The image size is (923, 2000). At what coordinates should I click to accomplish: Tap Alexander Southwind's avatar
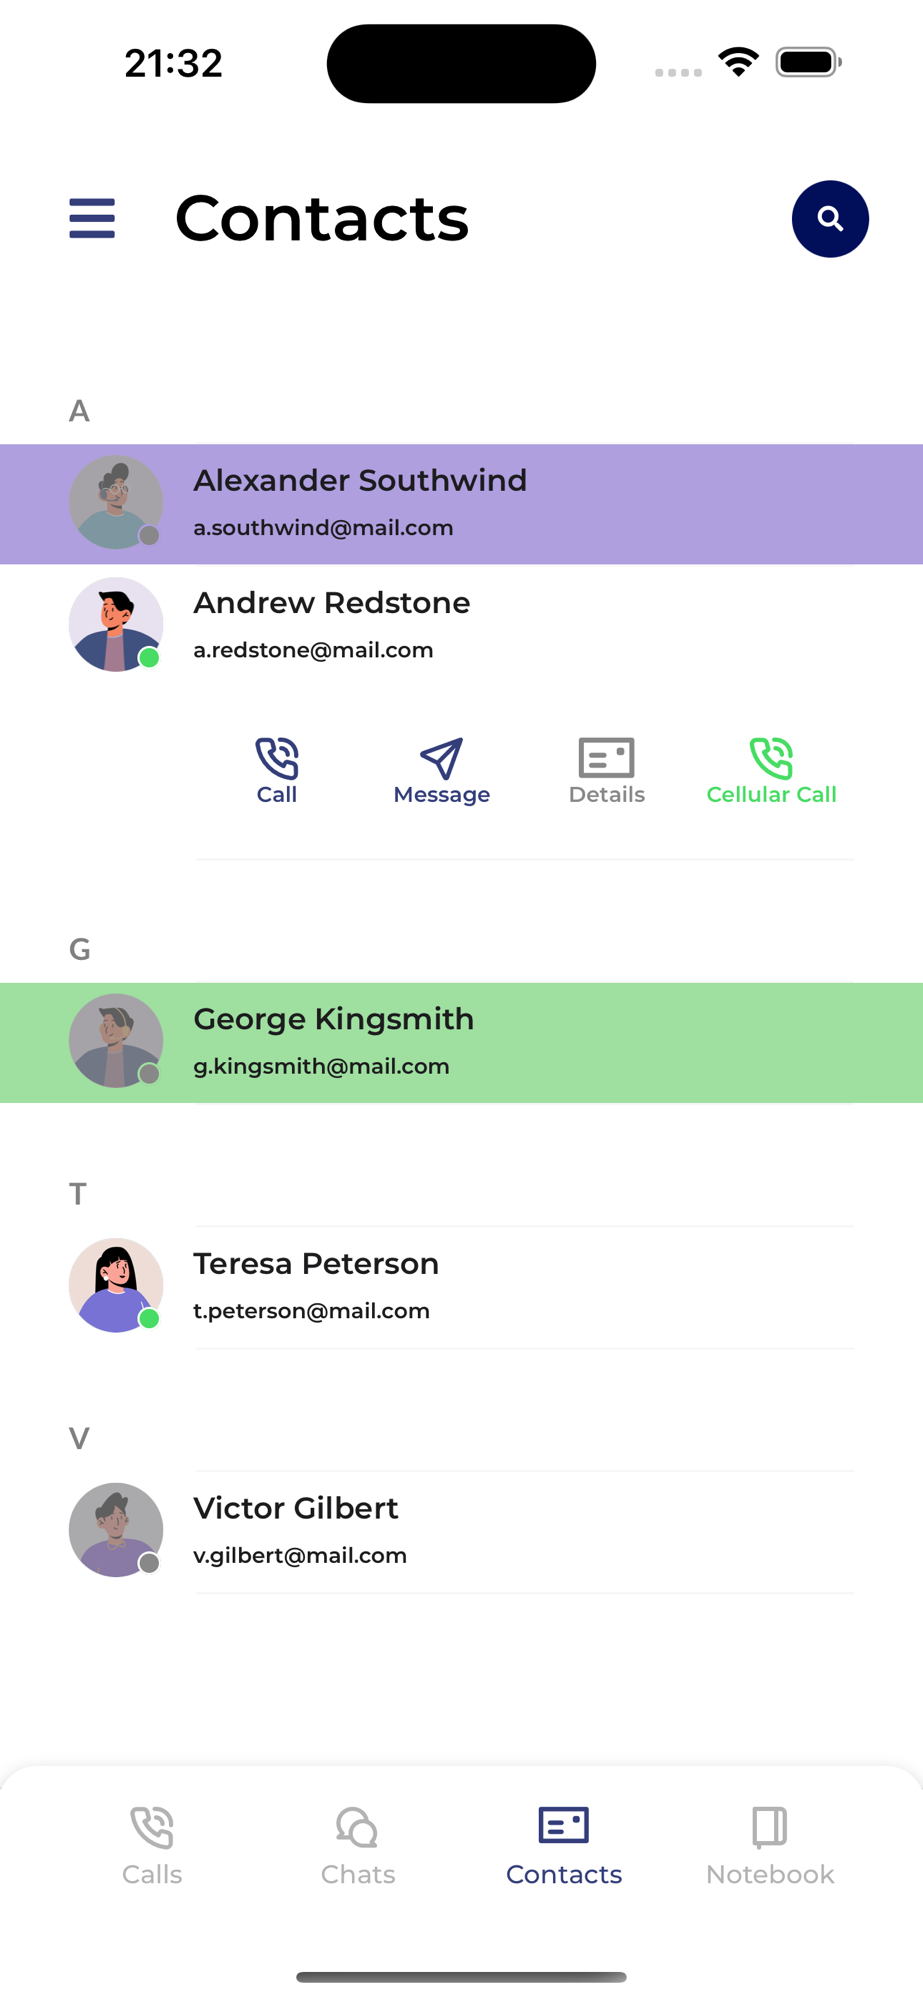(x=116, y=503)
